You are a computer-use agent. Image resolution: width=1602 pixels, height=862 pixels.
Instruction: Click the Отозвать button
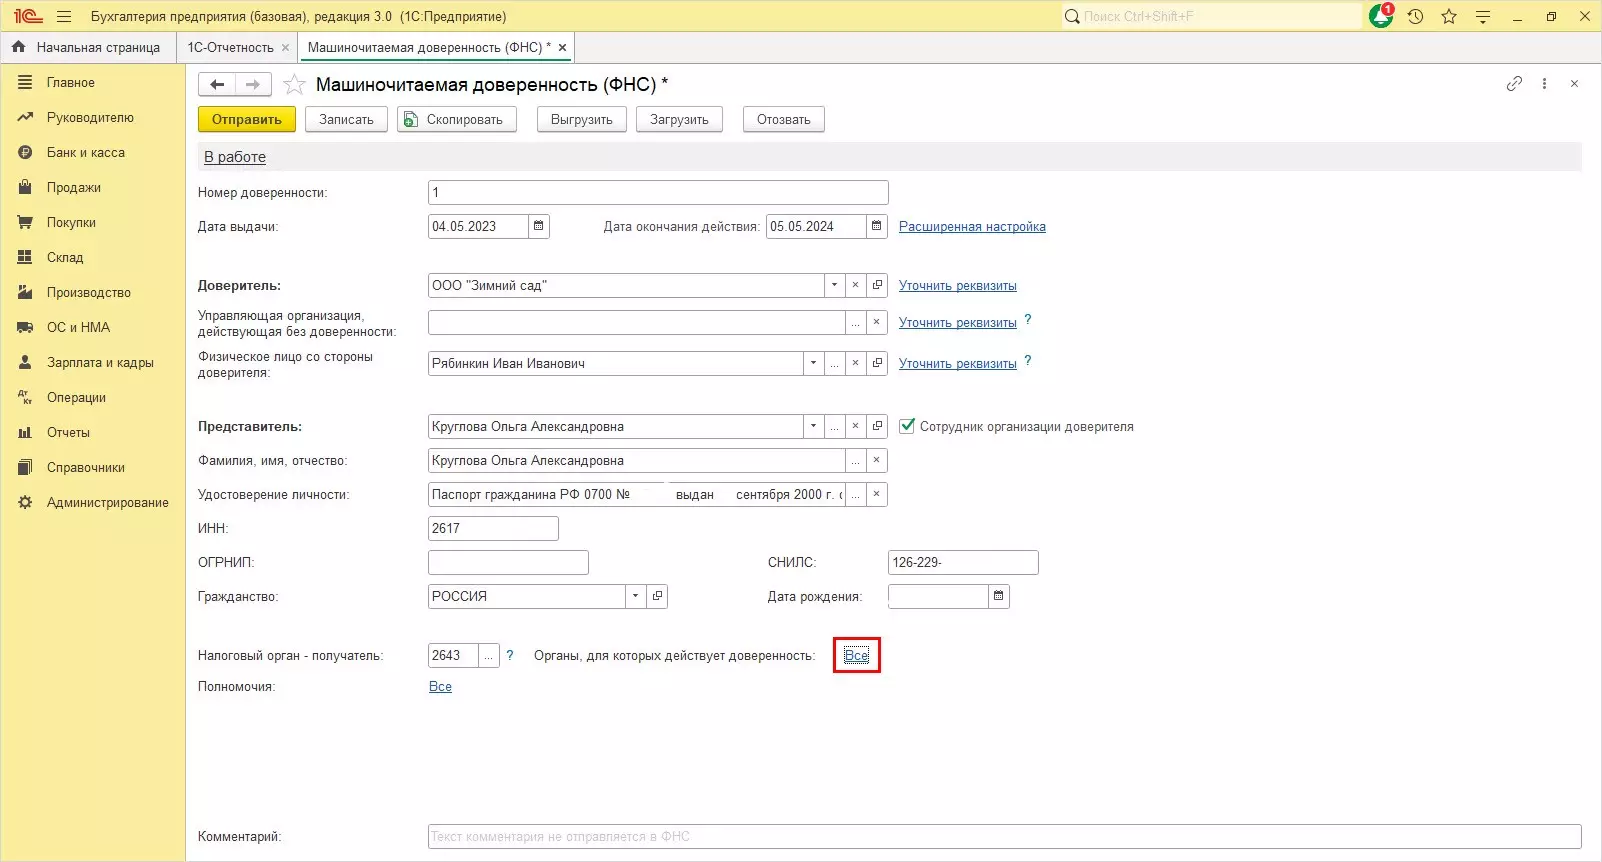coord(784,119)
